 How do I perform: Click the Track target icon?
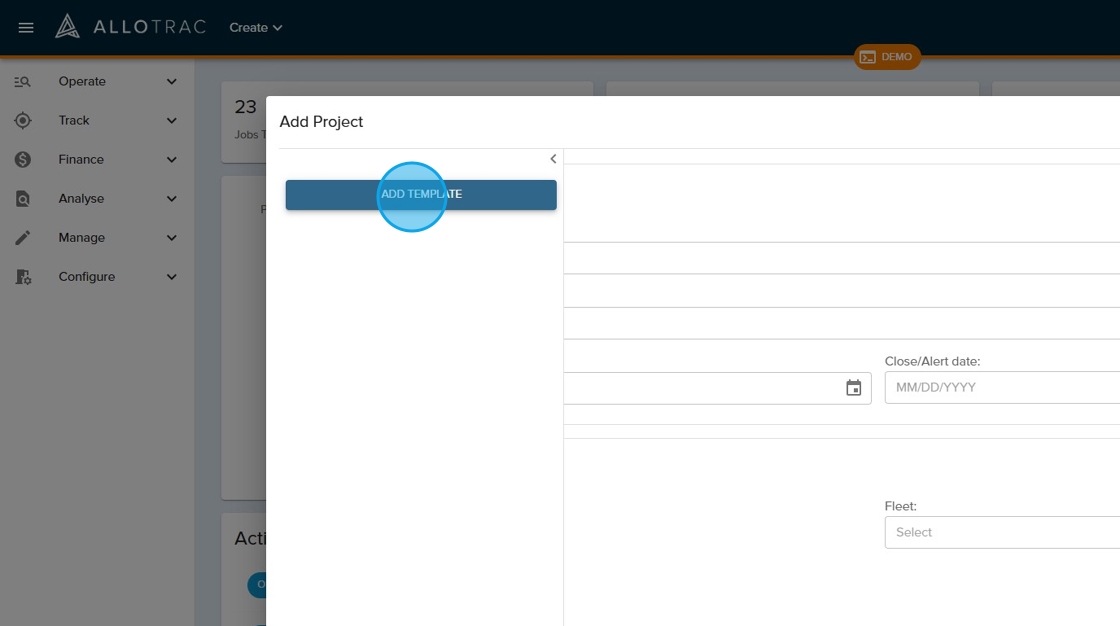(23, 121)
